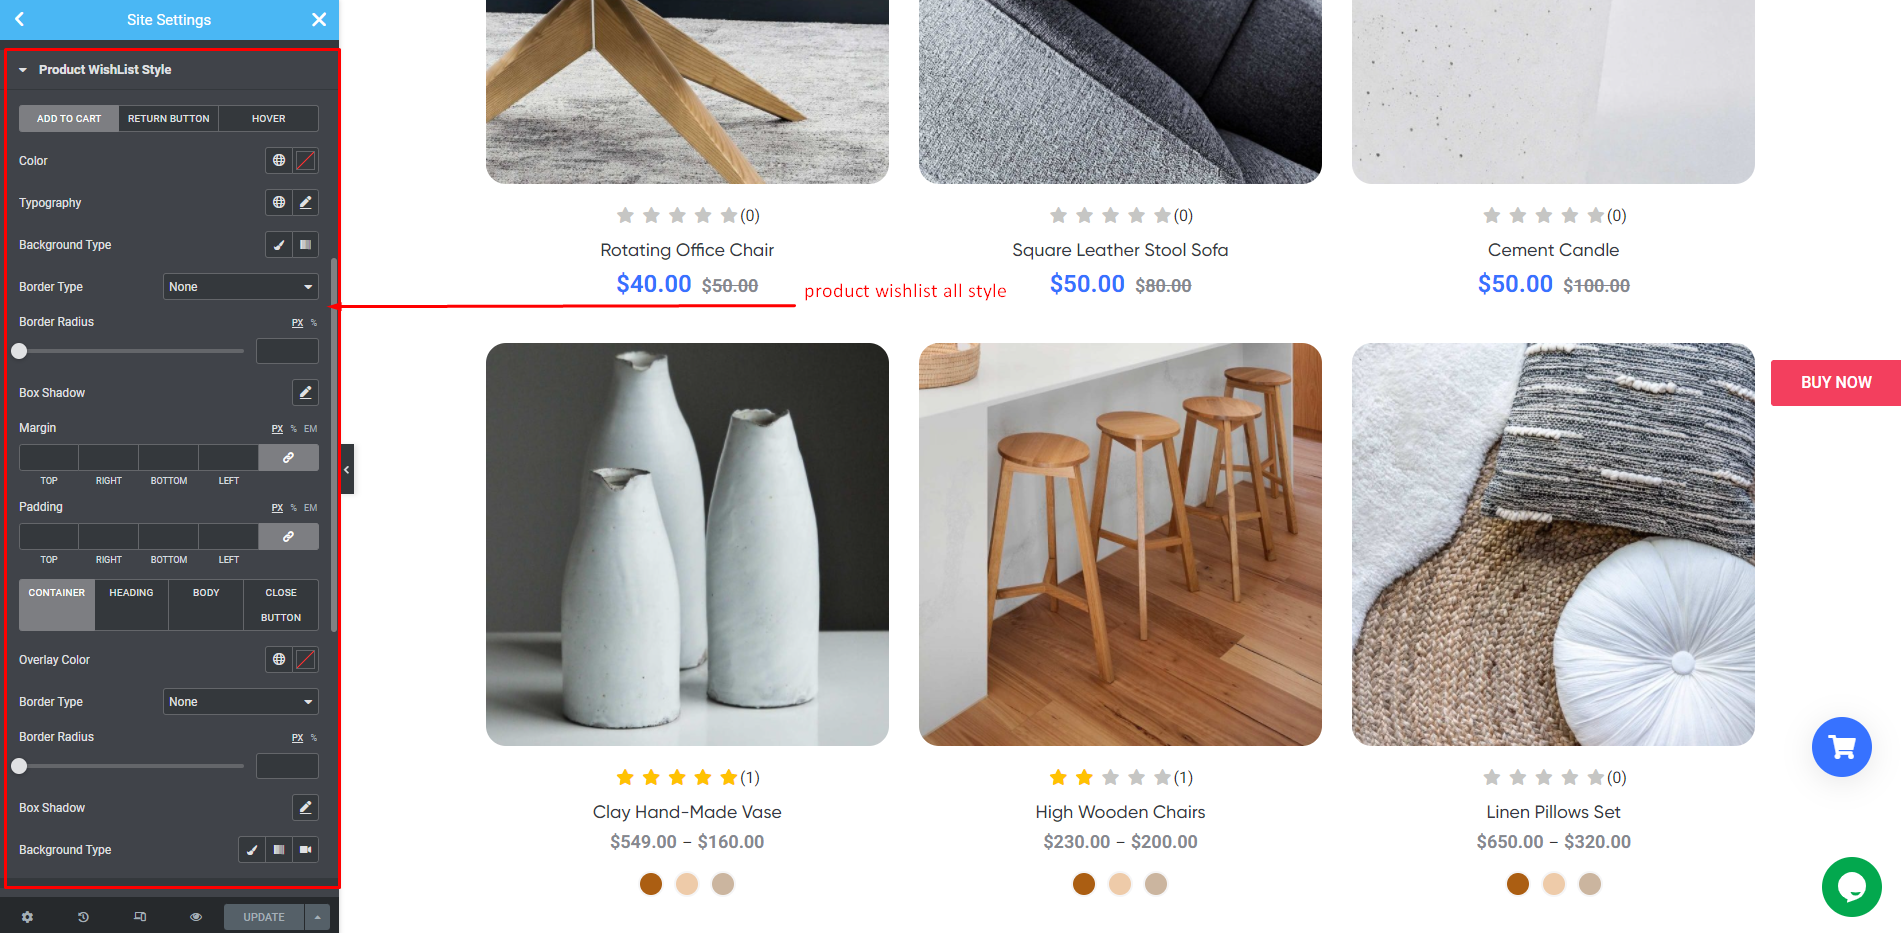Open the Typography edit pencil icon

306,202
